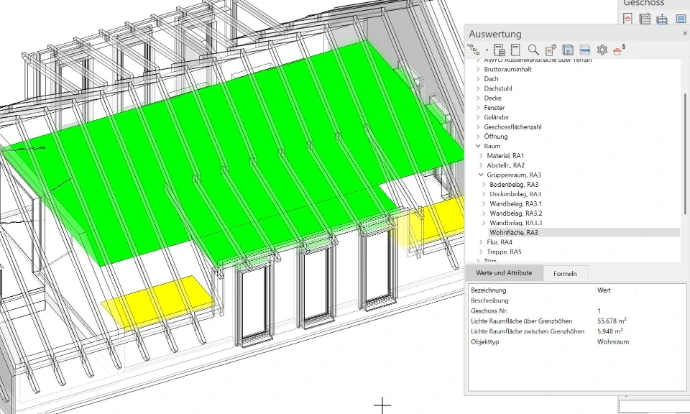Click the blue save disk icon
This screenshot has width=690, height=414.
[567, 49]
